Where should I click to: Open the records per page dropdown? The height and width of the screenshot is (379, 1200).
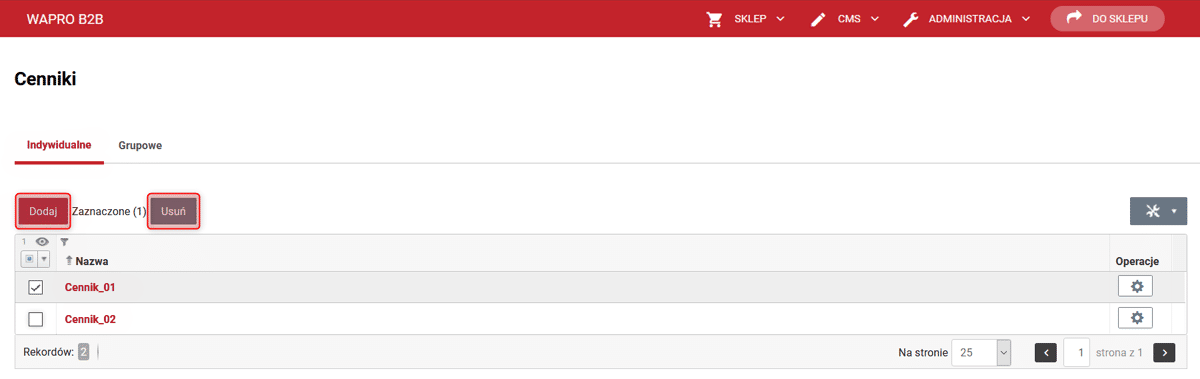(982, 352)
